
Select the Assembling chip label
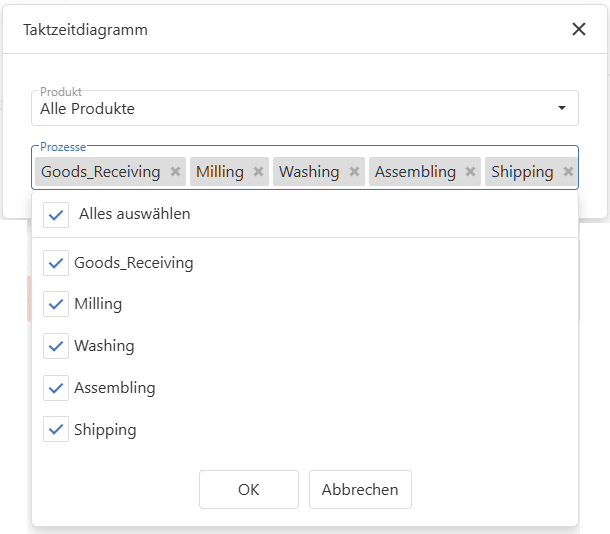click(x=415, y=172)
